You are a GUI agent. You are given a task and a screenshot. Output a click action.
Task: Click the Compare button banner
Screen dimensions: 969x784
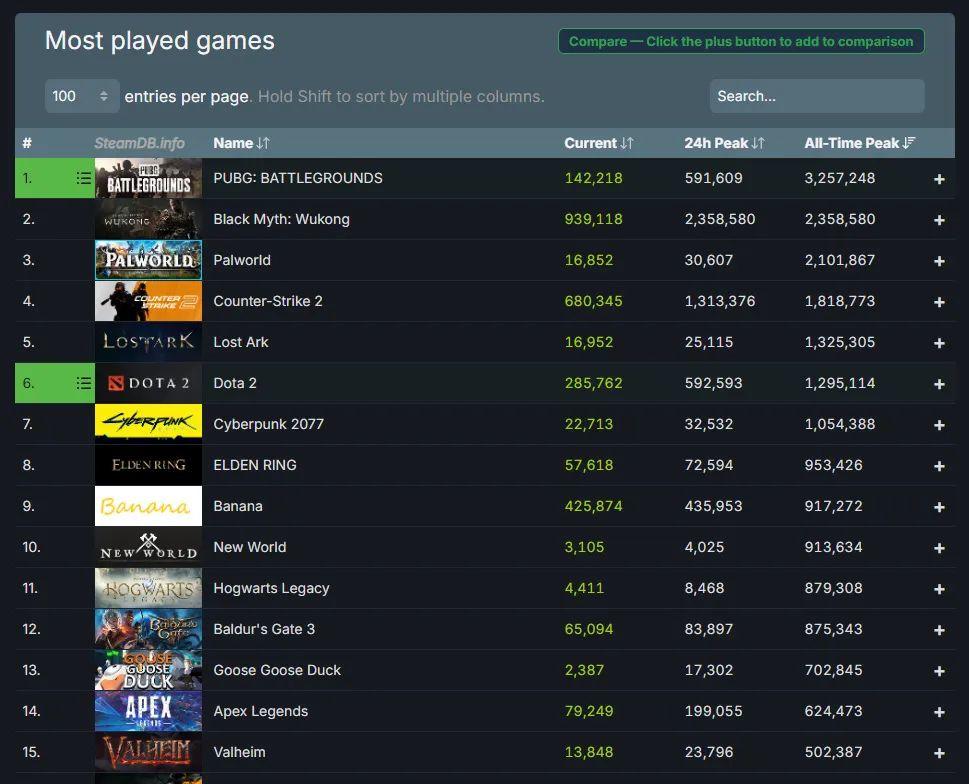[x=740, y=41]
